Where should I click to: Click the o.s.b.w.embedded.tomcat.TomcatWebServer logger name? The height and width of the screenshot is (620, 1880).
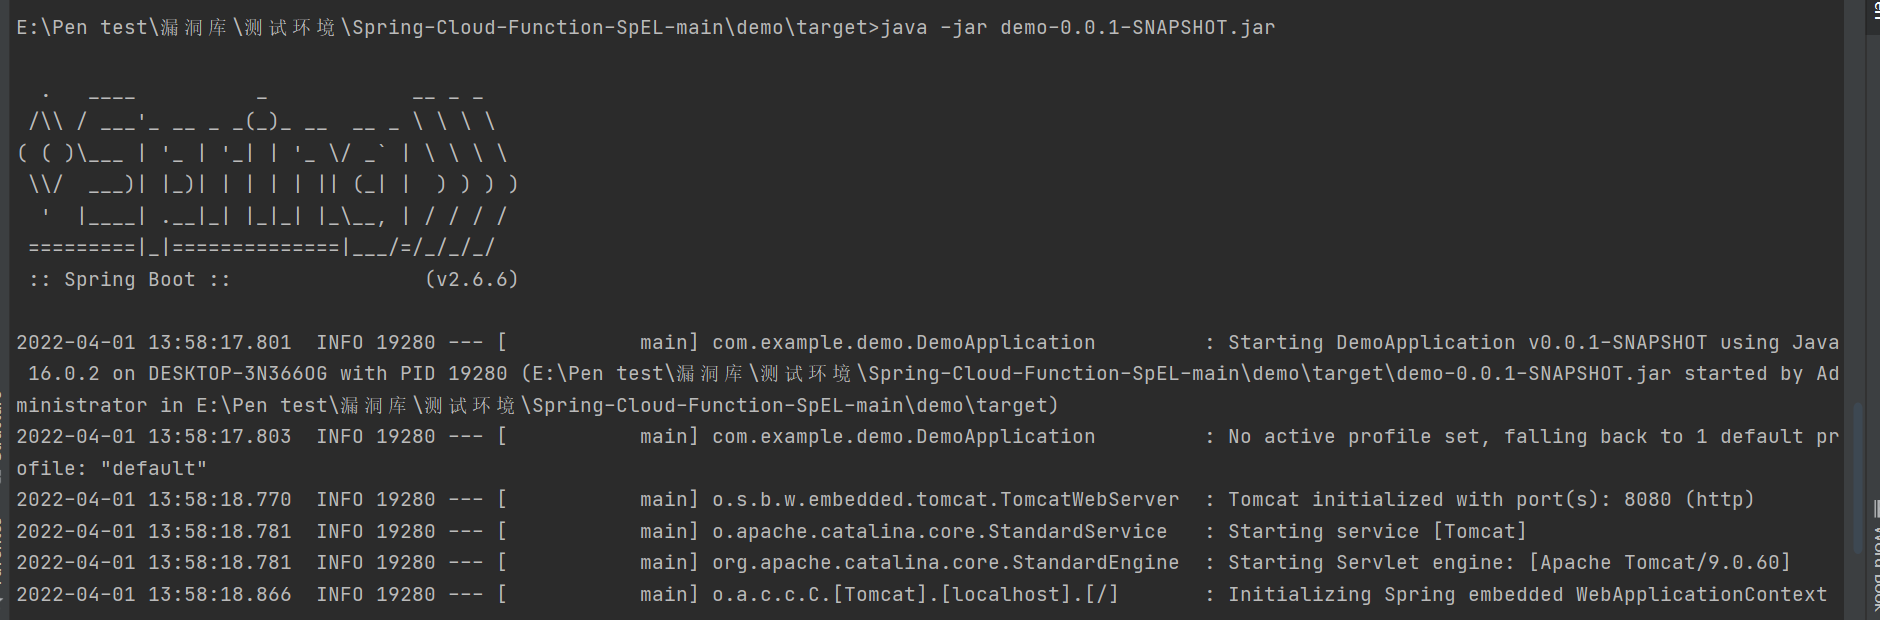[x=945, y=500]
